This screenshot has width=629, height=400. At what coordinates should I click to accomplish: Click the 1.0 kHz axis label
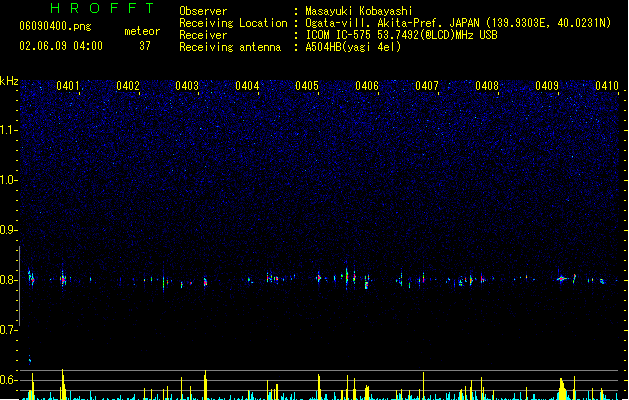point(7,180)
